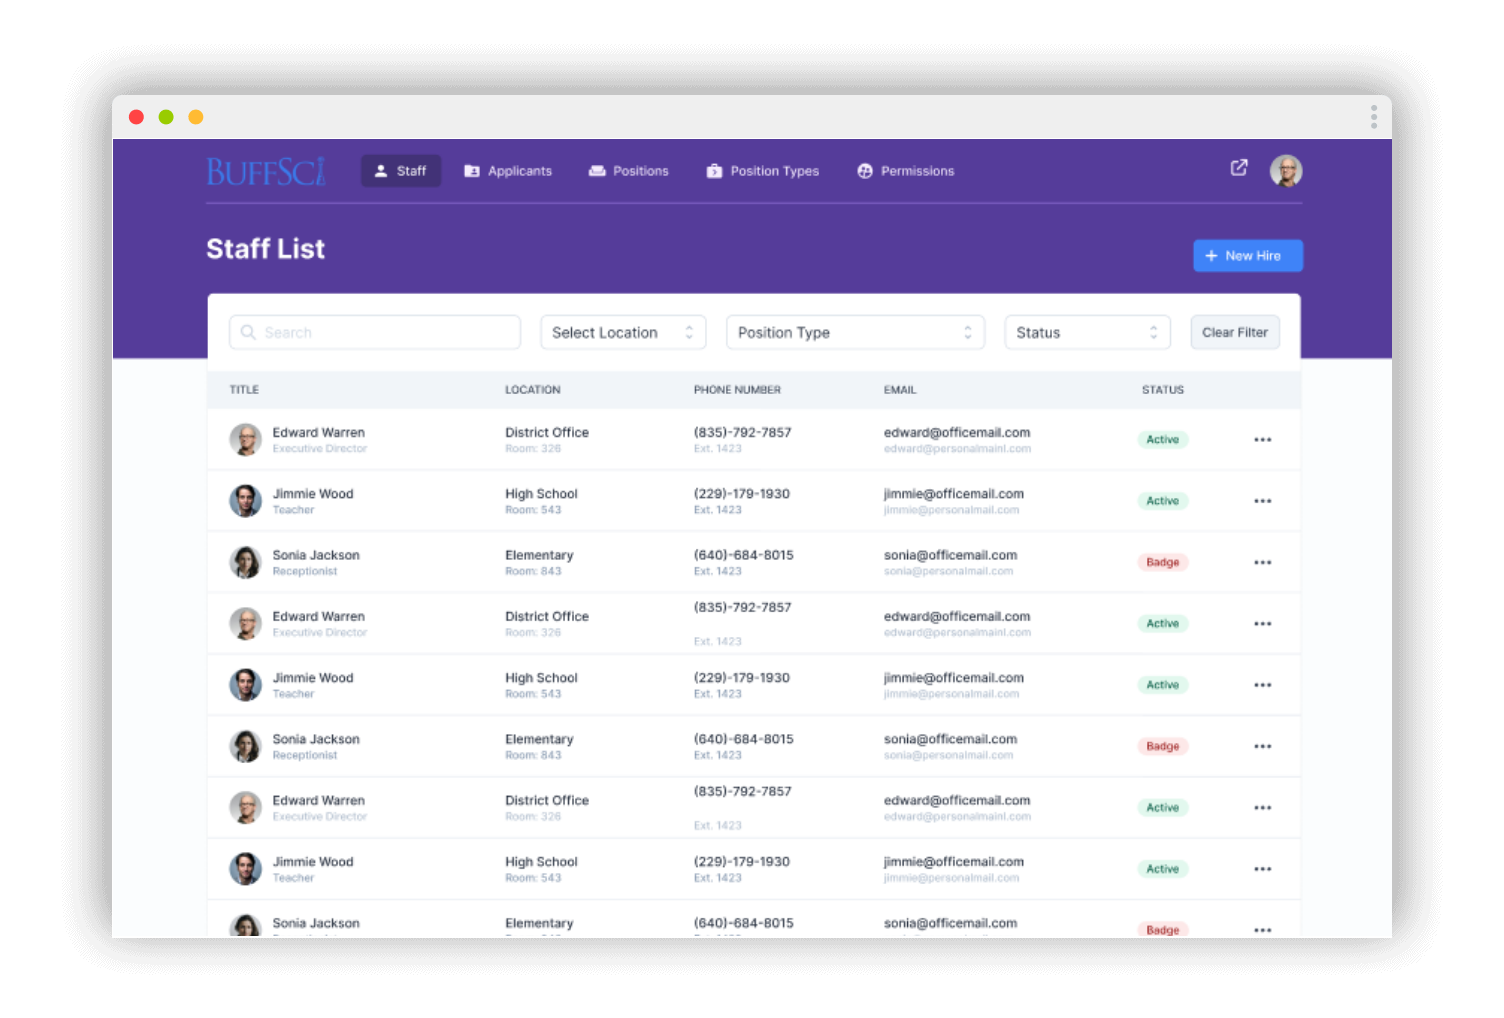Click the external link icon in header
Viewport: 1504px width, 1018px height.
point(1238,168)
